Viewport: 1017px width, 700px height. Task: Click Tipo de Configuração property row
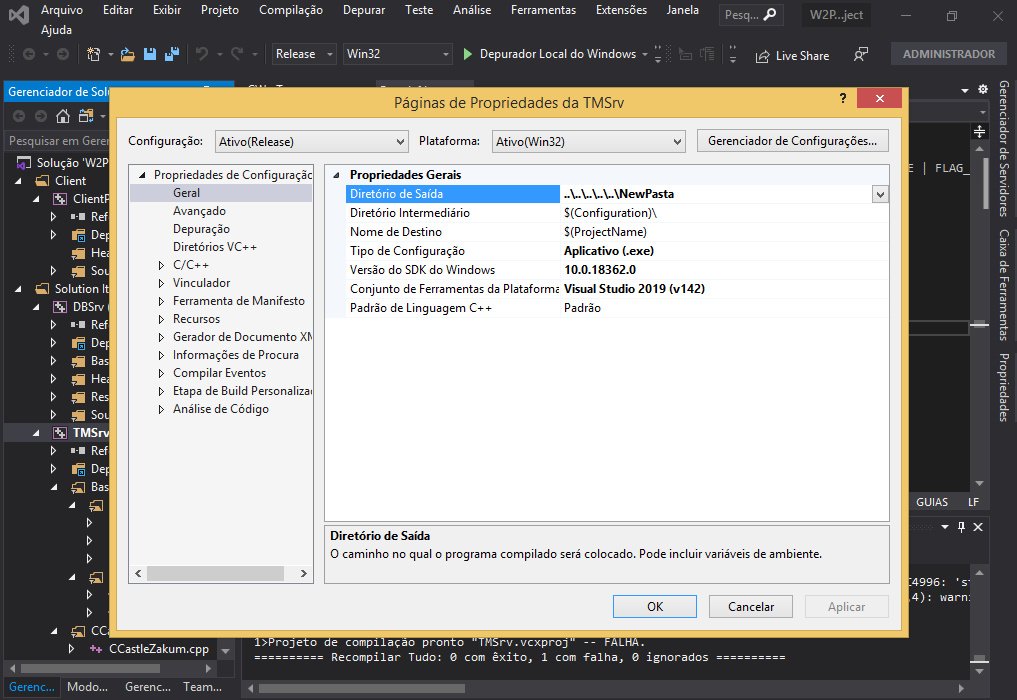click(616, 251)
